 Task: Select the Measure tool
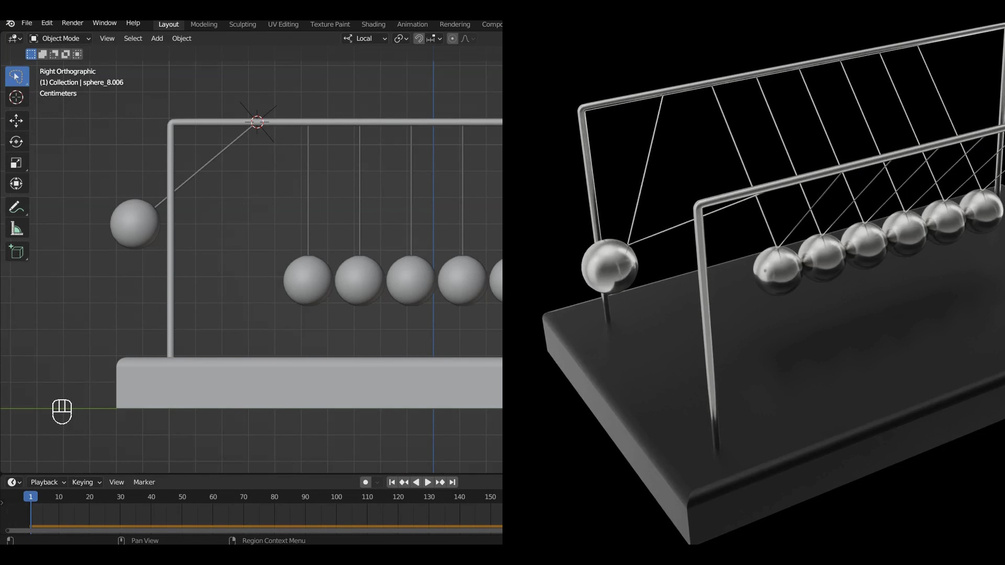(x=16, y=229)
